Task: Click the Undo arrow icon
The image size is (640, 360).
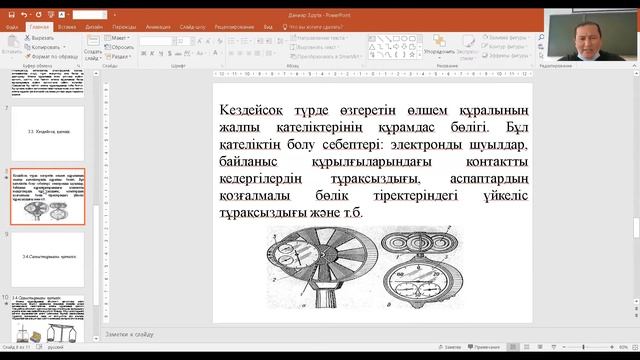Action: (24, 15)
